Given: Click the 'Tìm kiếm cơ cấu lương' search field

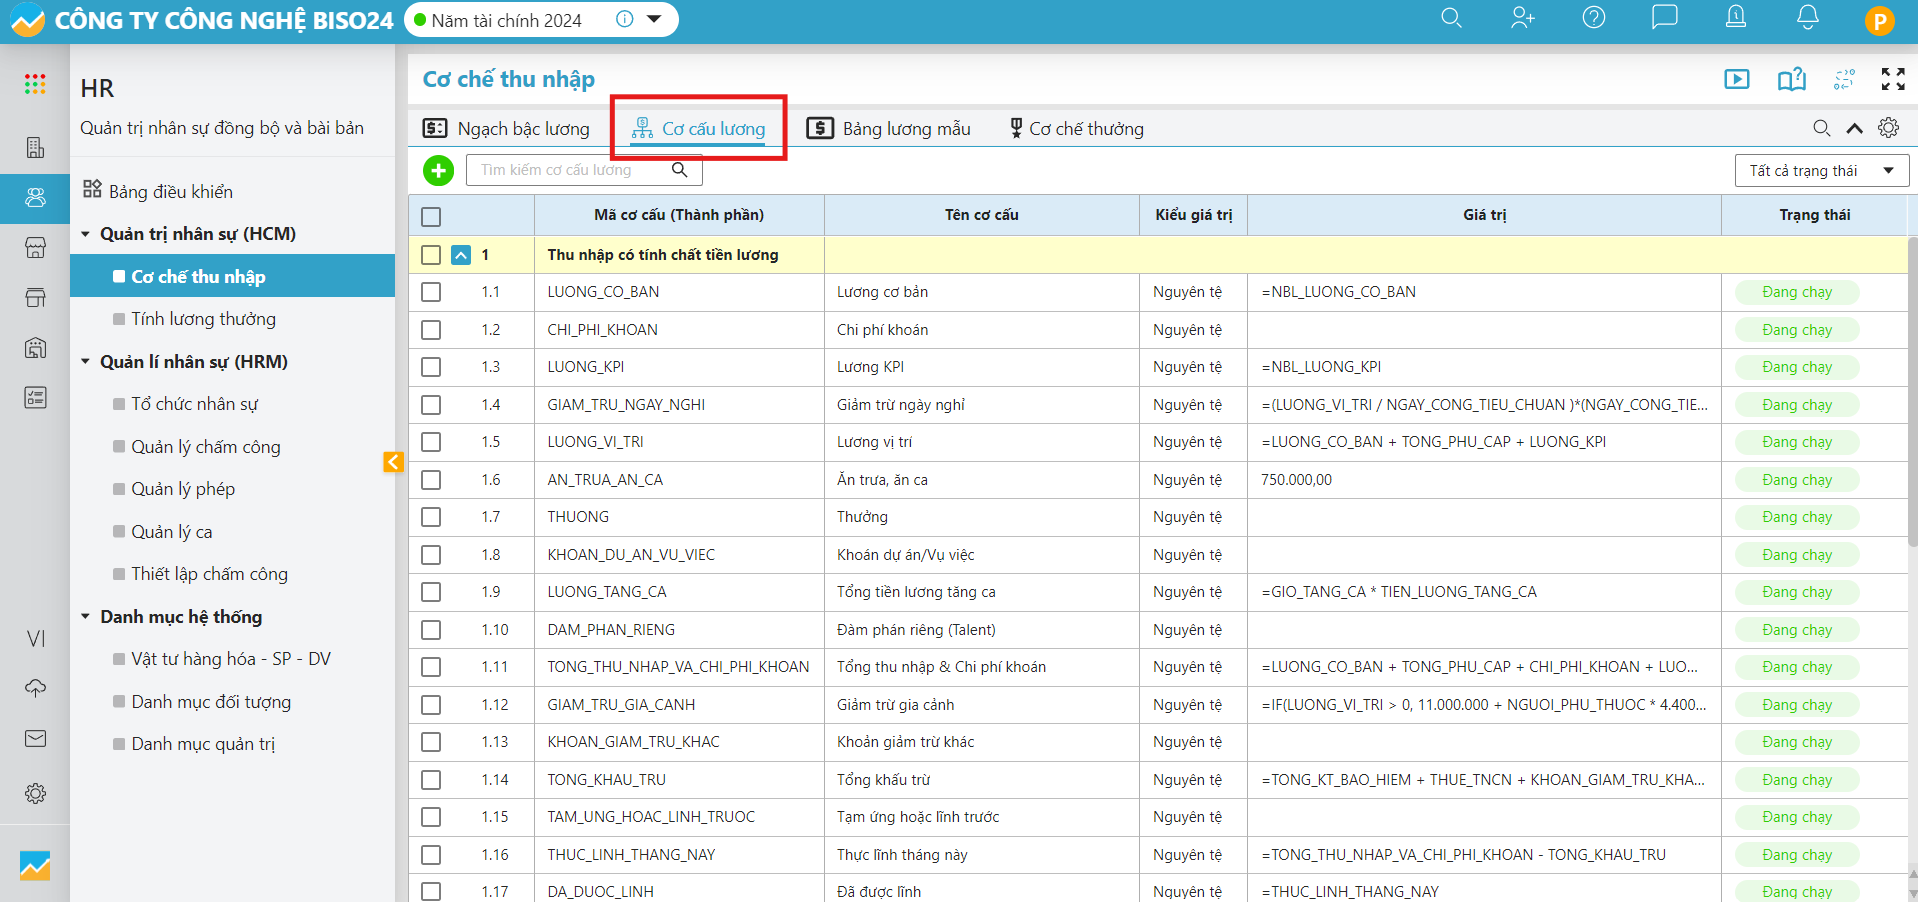Looking at the screenshot, I should pyautogui.click(x=570, y=171).
